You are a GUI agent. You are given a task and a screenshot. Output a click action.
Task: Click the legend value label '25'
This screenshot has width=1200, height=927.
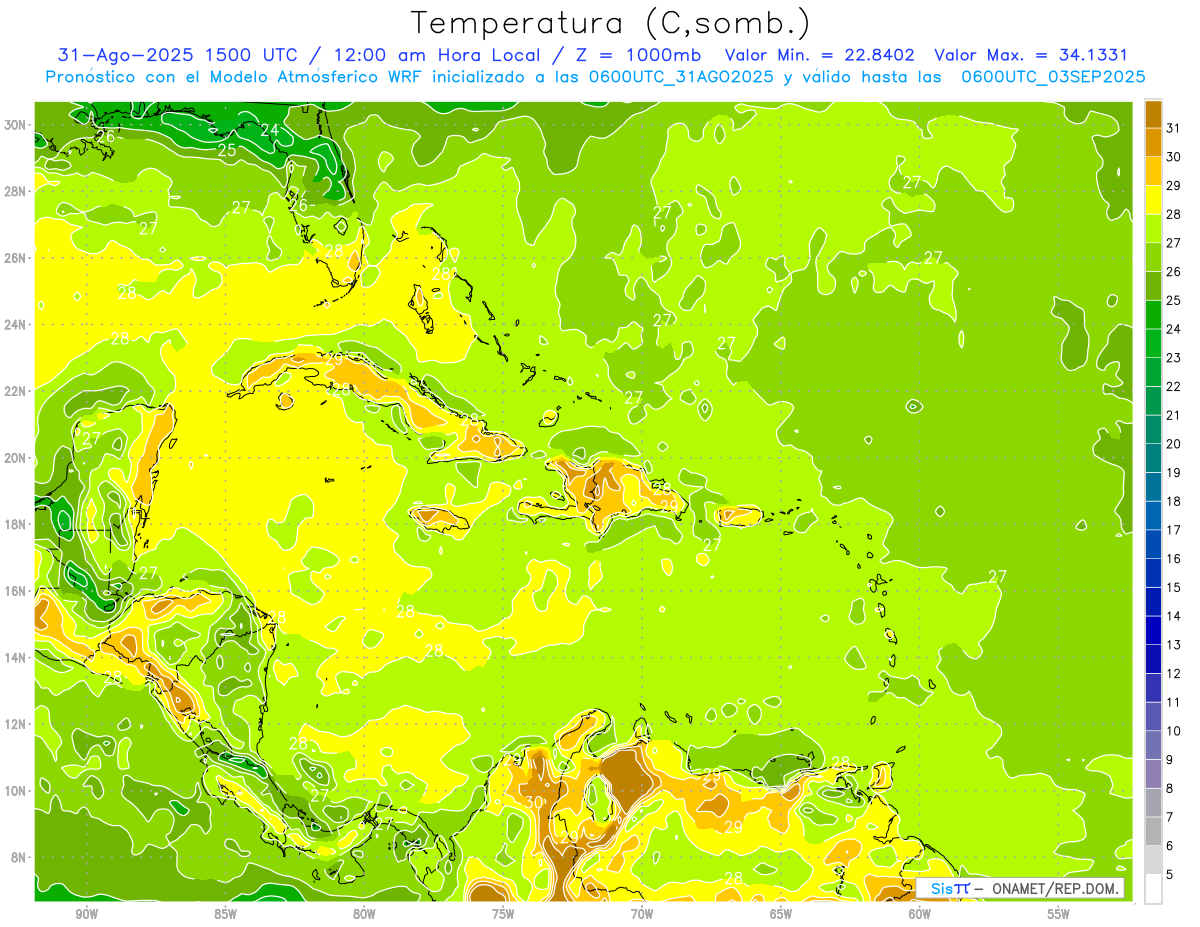point(1173,300)
